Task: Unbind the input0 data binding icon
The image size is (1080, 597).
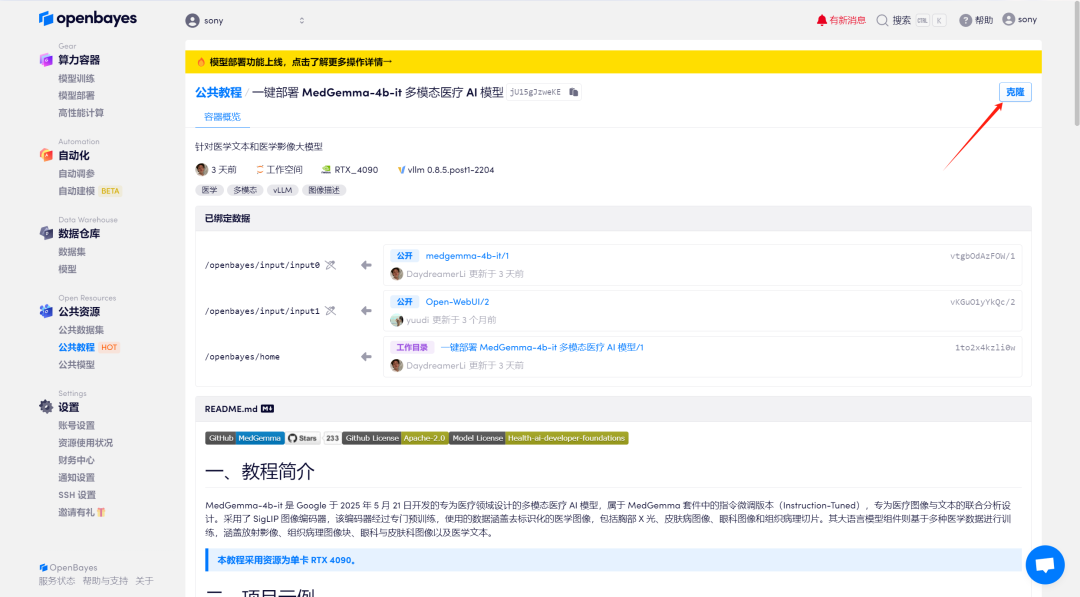Action: [331, 265]
